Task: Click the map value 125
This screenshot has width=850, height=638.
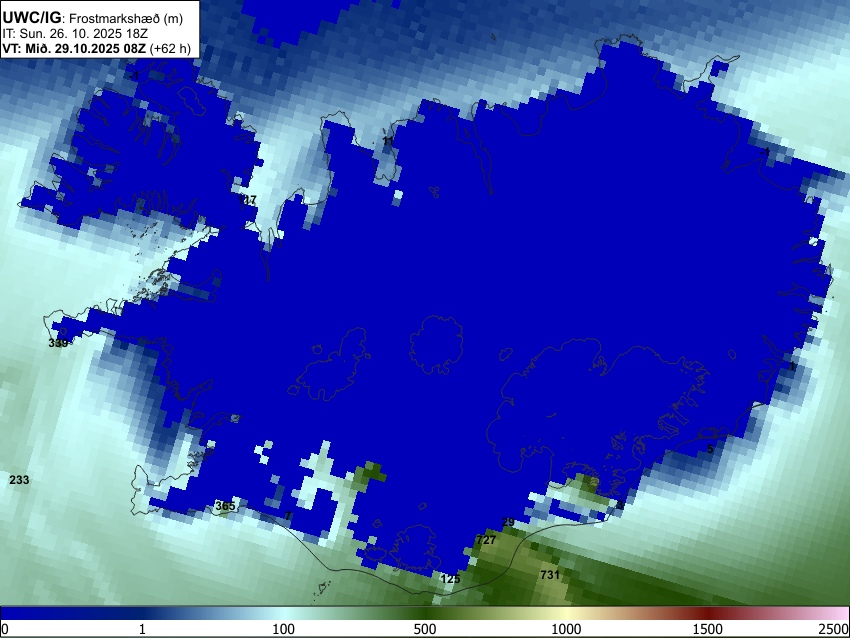Action: point(450,578)
